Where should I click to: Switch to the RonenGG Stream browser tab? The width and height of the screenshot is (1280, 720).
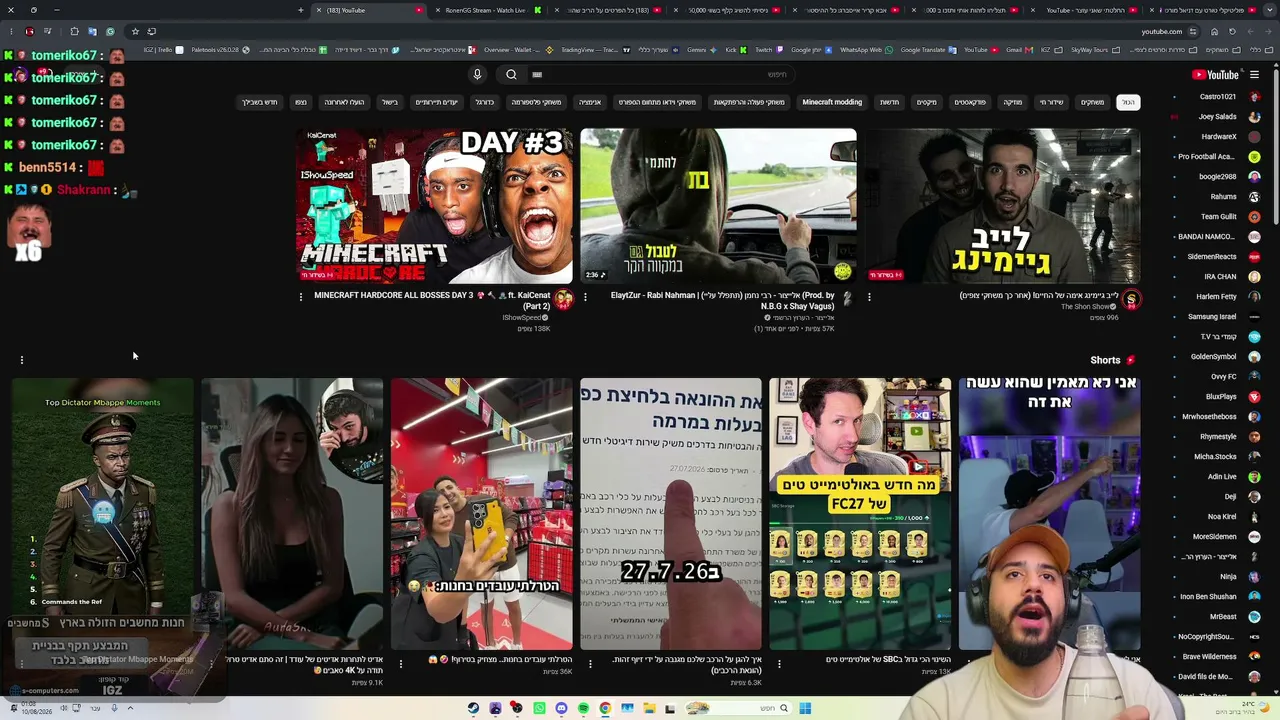coord(490,10)
